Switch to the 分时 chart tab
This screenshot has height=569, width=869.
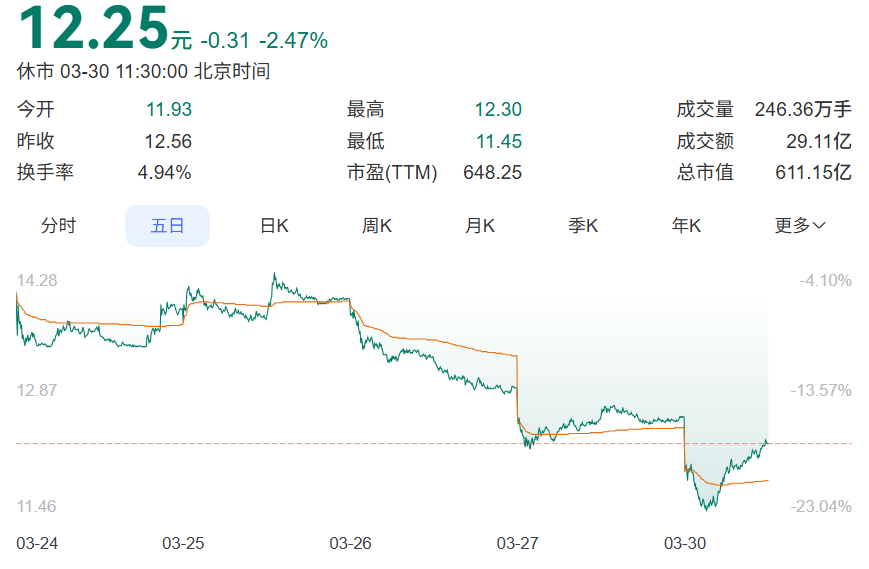(x=58, y=226)
